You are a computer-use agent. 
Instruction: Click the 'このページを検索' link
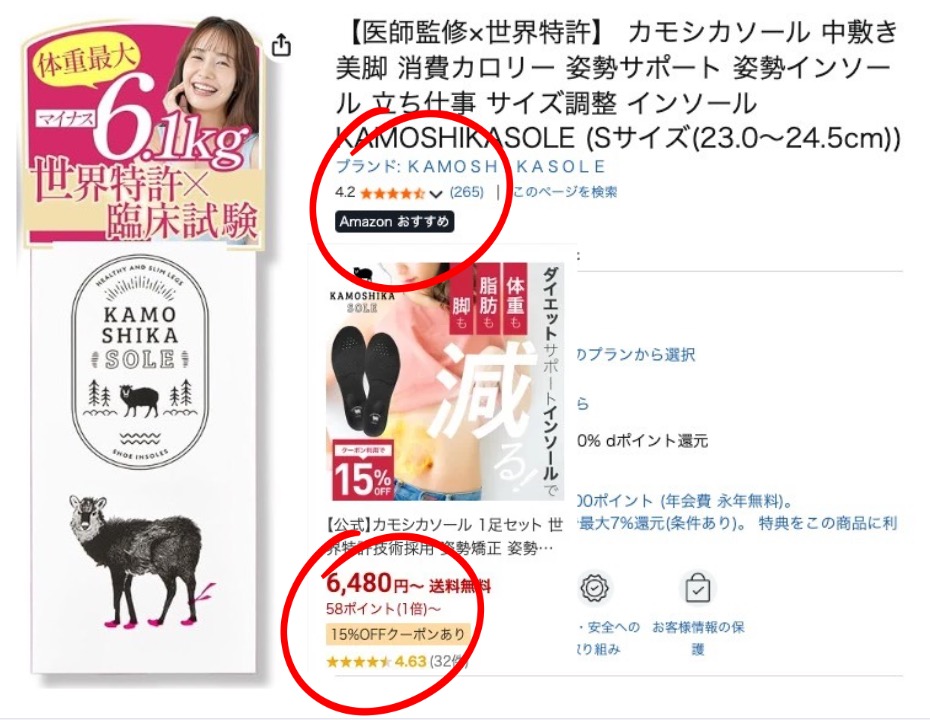coord(565,192)
